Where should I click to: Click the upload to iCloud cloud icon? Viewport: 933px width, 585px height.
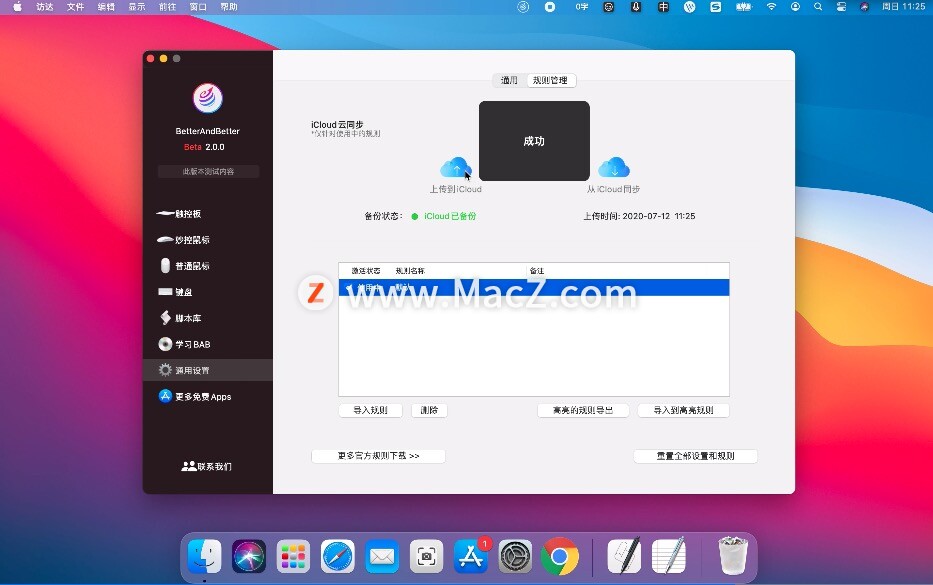(456, 167)
